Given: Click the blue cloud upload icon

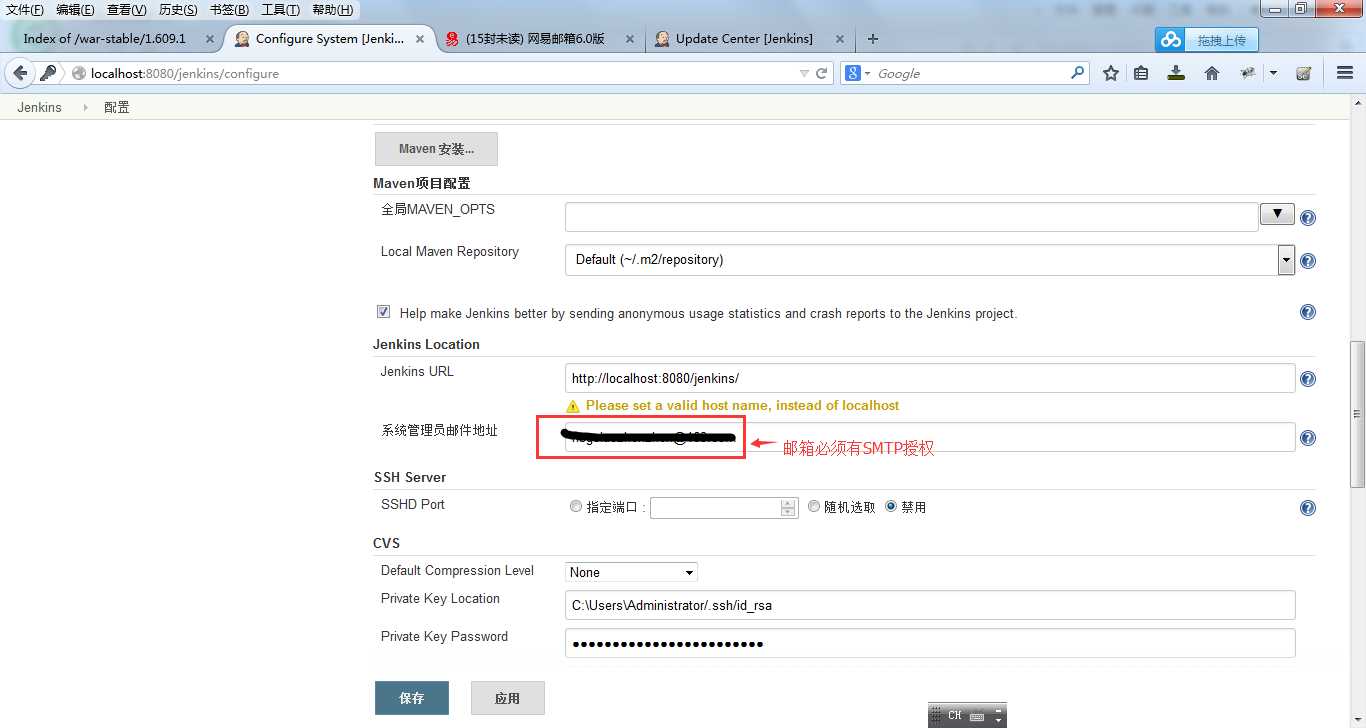Looking at the screenshot, I should pos(1170,40).
